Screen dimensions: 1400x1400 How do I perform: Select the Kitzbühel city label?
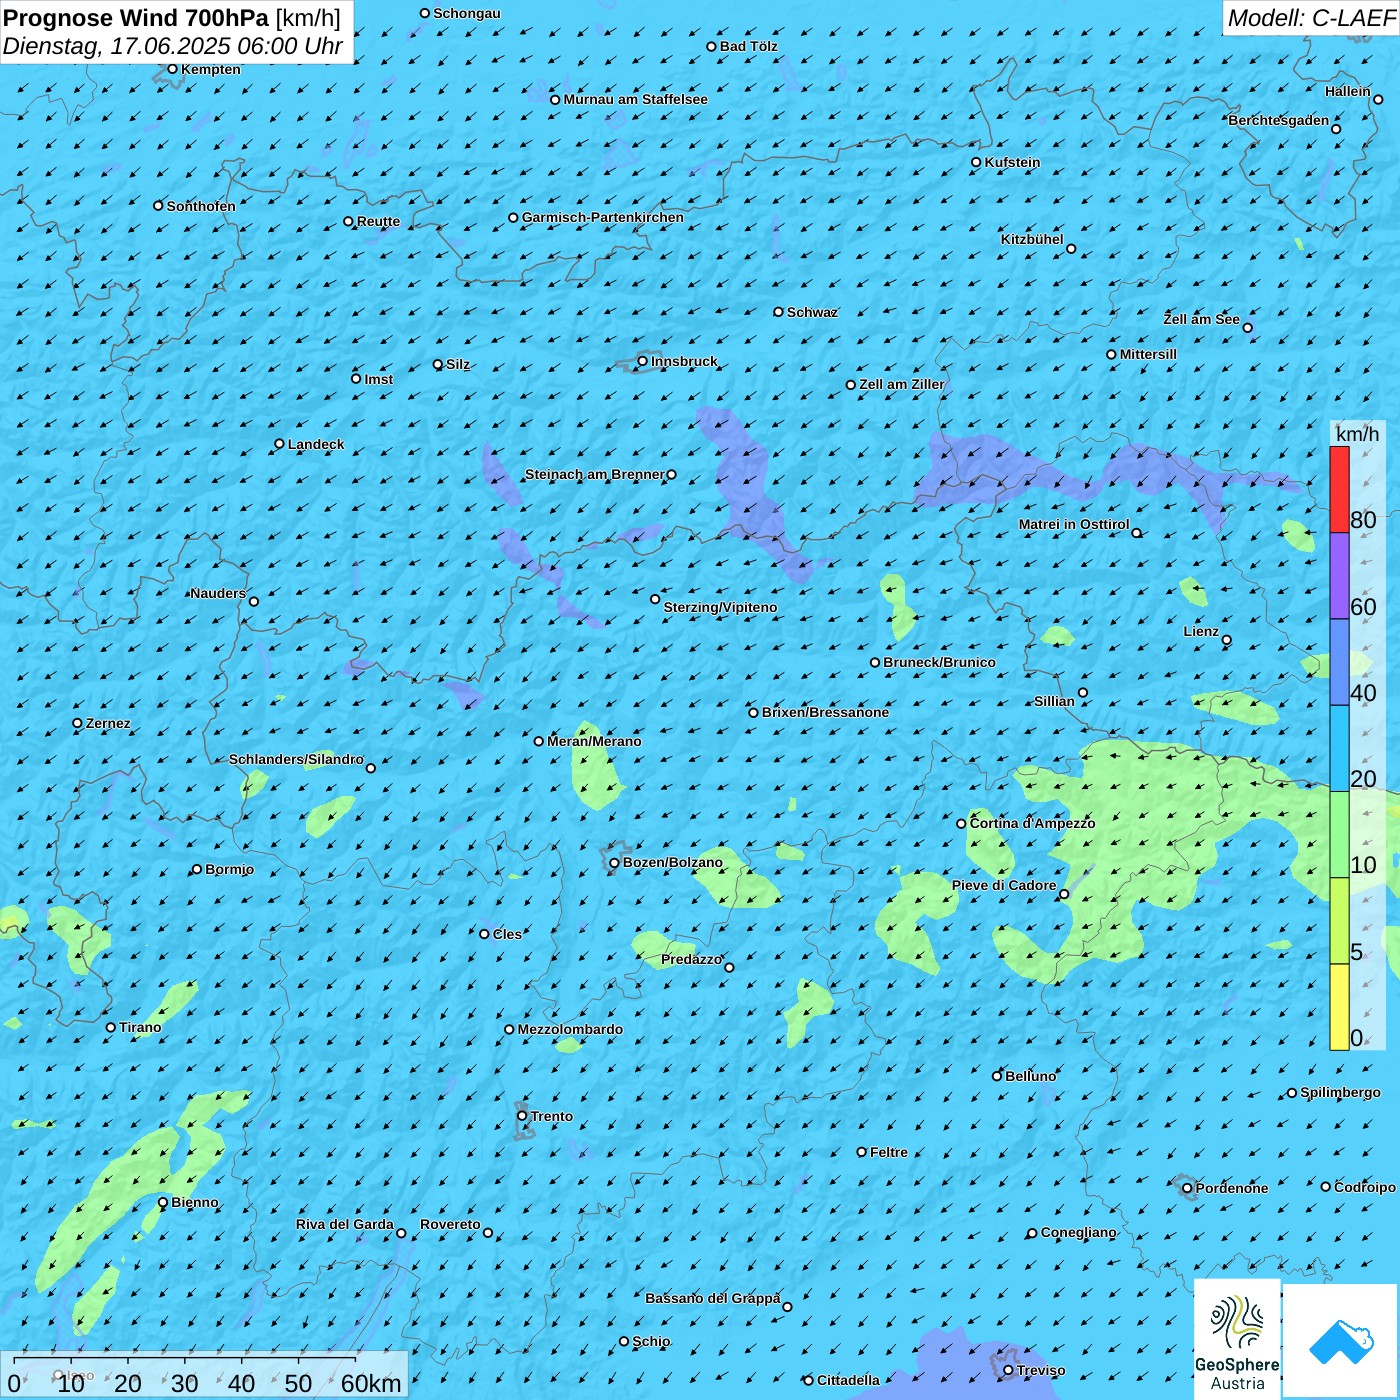tap(1032, 239)
